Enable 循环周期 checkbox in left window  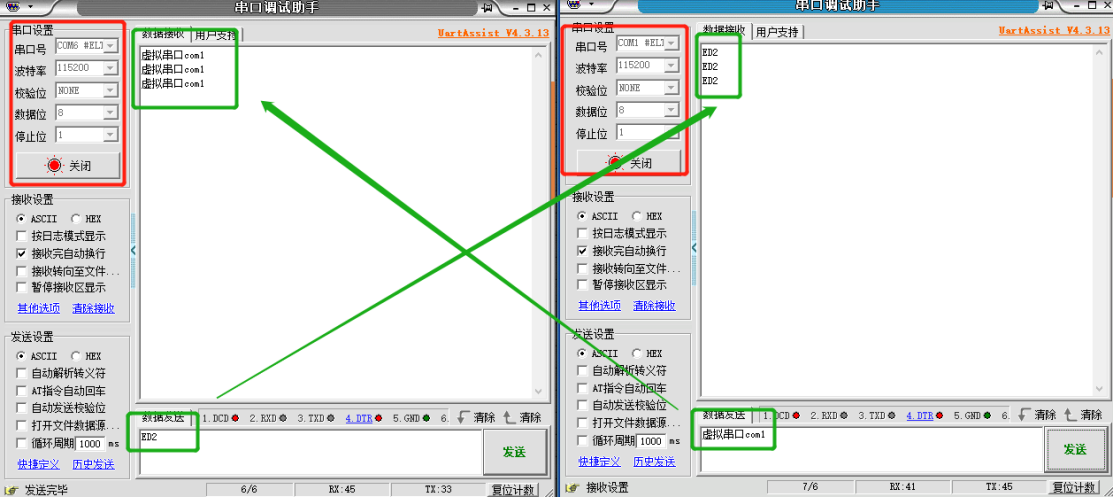(22, 442)
